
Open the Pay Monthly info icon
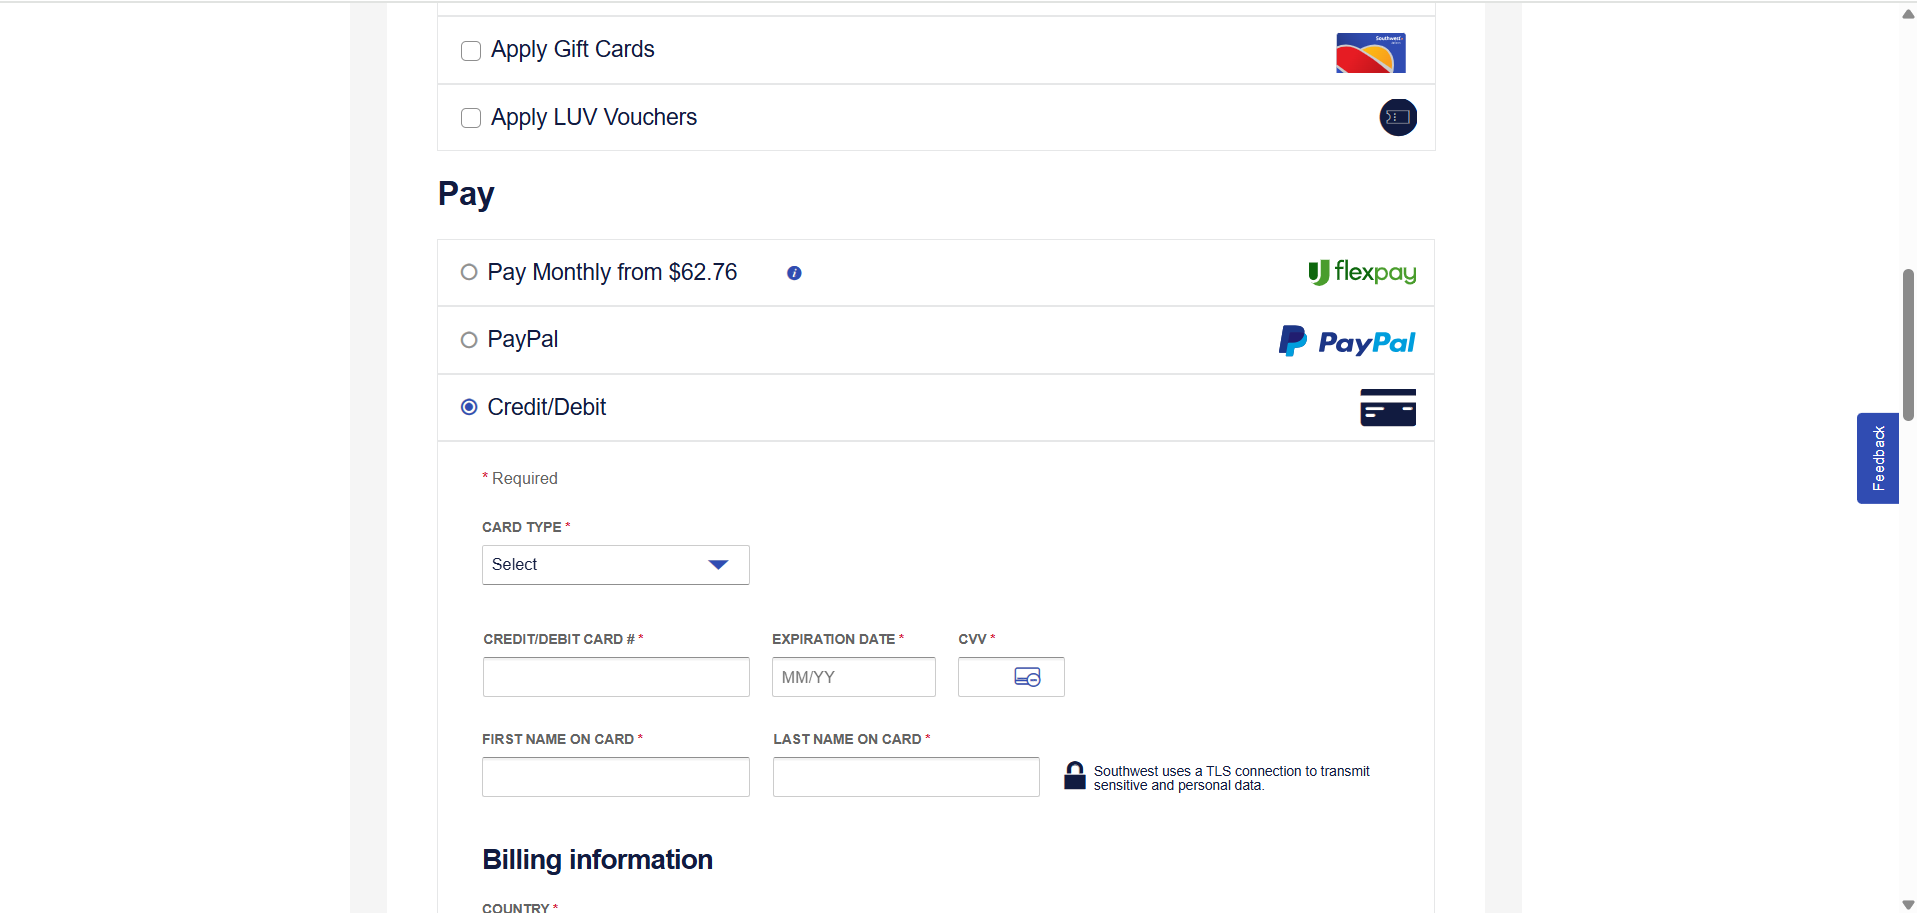coord(794,273)
